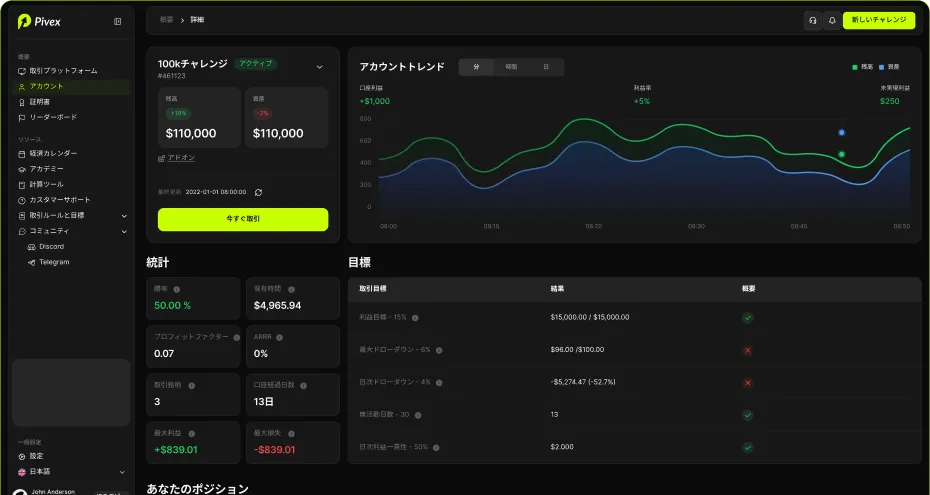This screenshot has width=930, height=495.
Task: Click info icon beside 日次ドローダウン - 4%
Action: click(x=439, y=382)
